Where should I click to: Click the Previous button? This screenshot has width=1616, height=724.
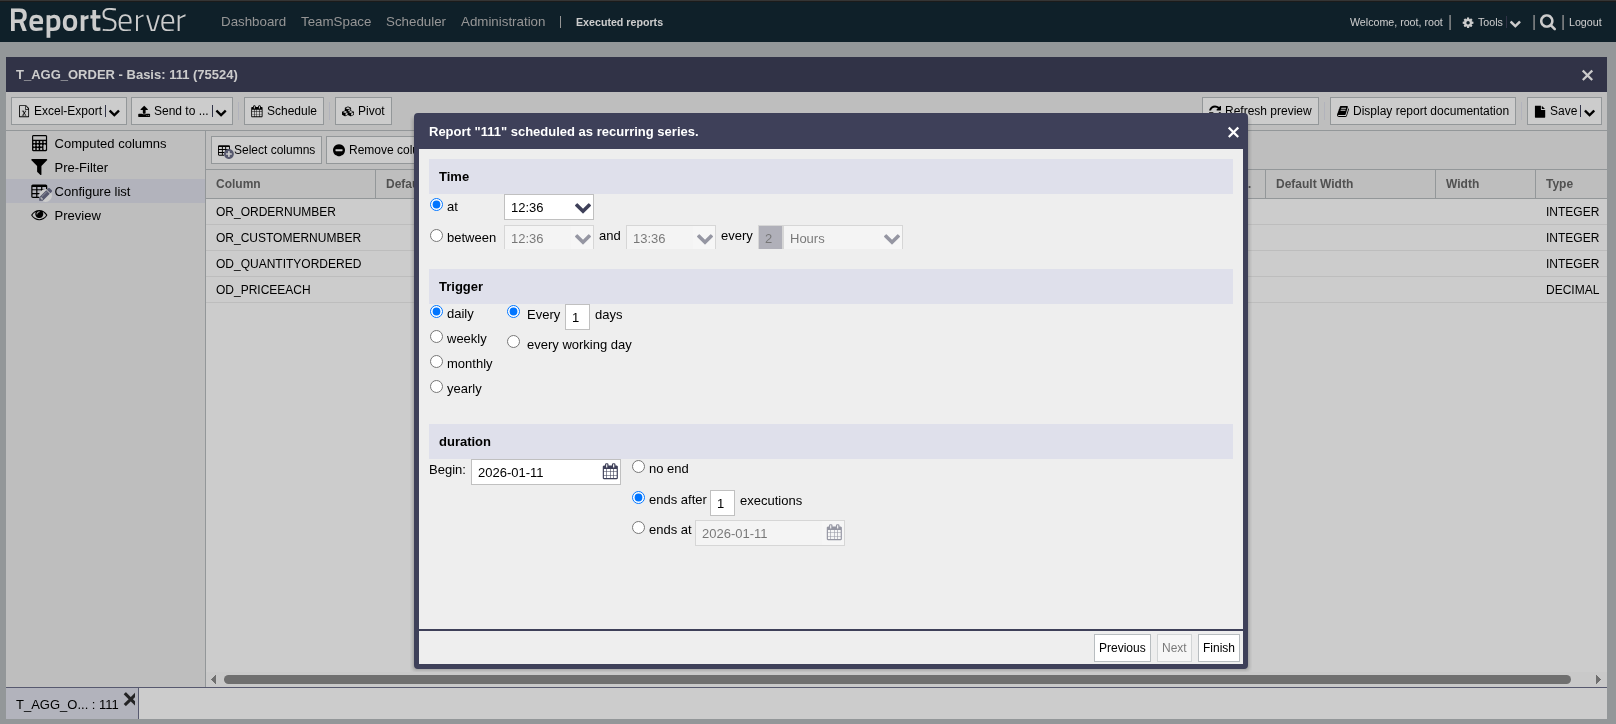click(1122, 648)
